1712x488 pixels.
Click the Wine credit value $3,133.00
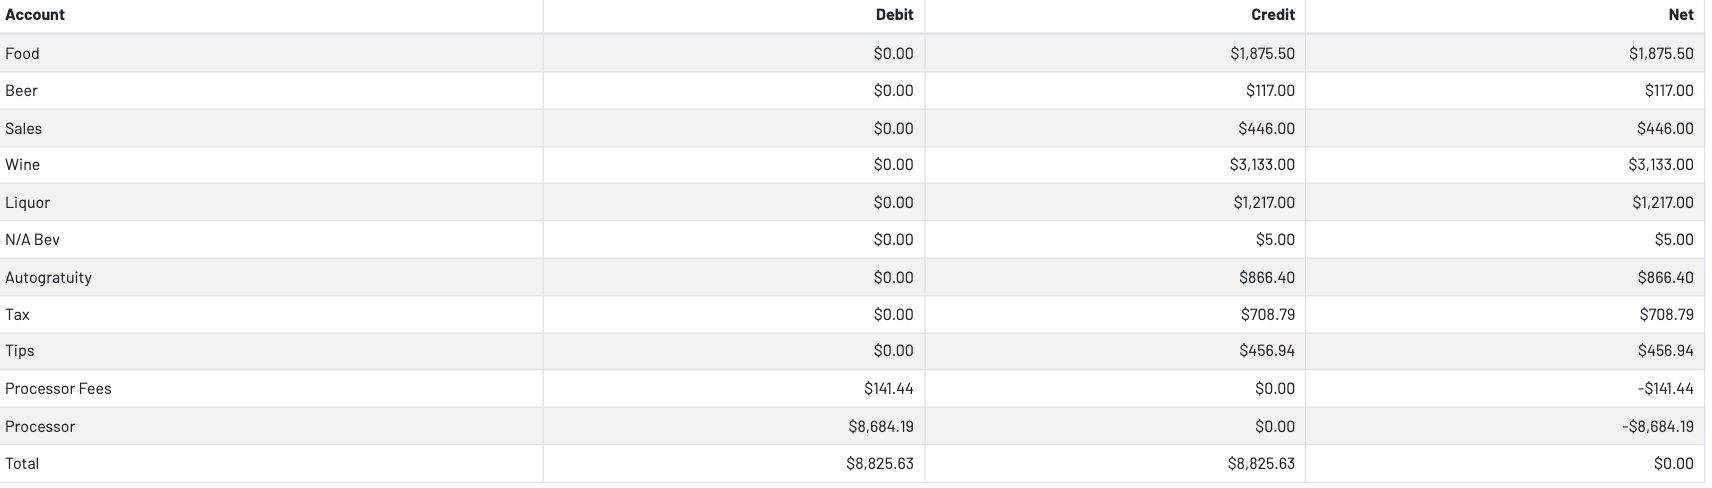1262,165
